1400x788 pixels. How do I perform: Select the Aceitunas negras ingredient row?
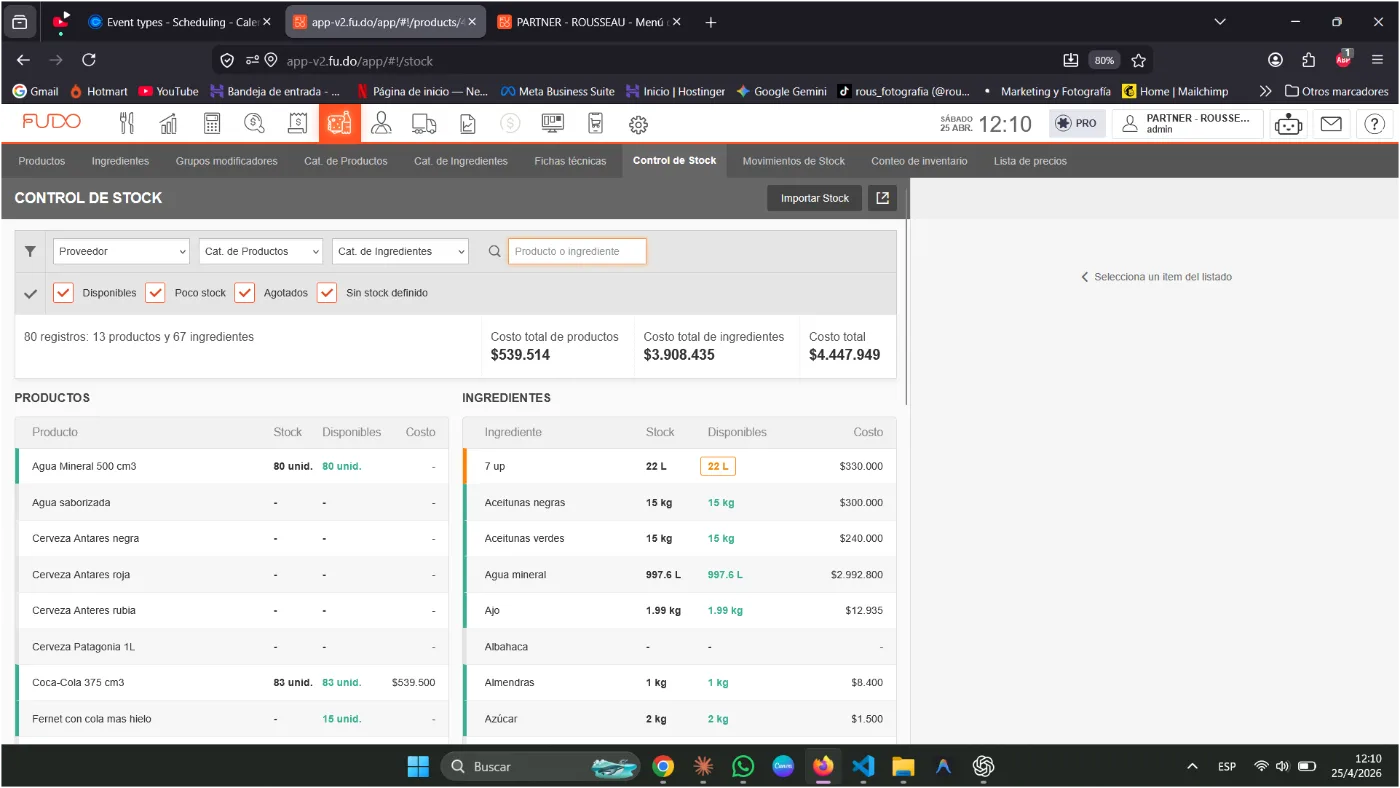[680, 503]
